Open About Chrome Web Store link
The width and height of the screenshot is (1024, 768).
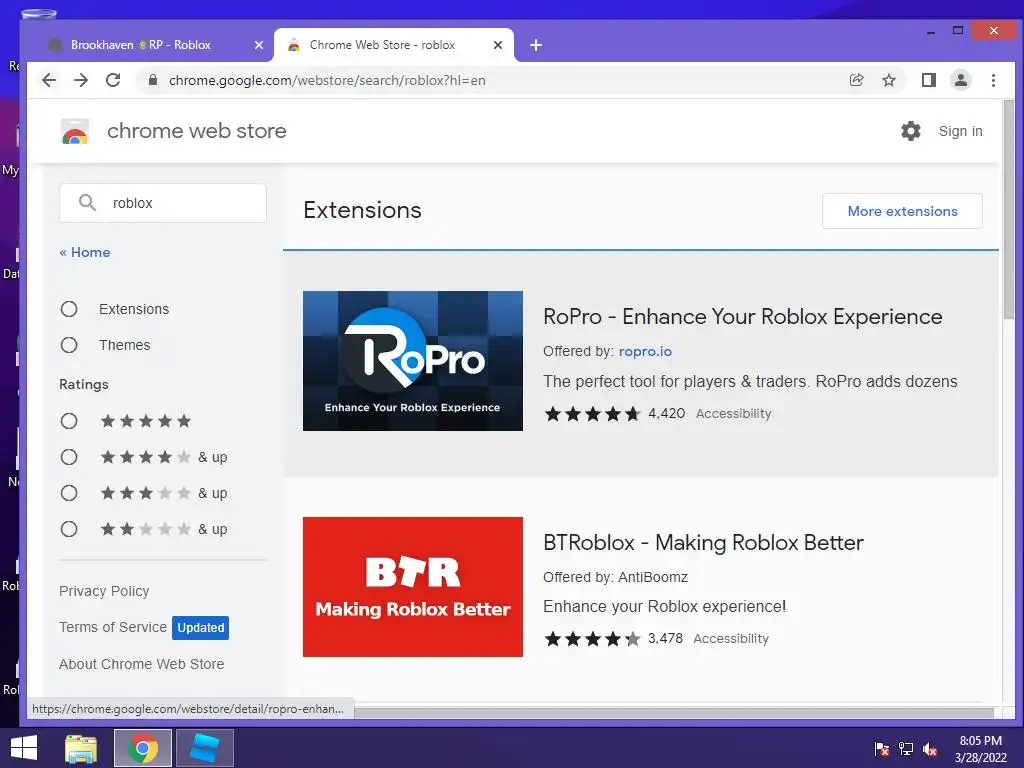pyautogui.click(x=142, y=664)
